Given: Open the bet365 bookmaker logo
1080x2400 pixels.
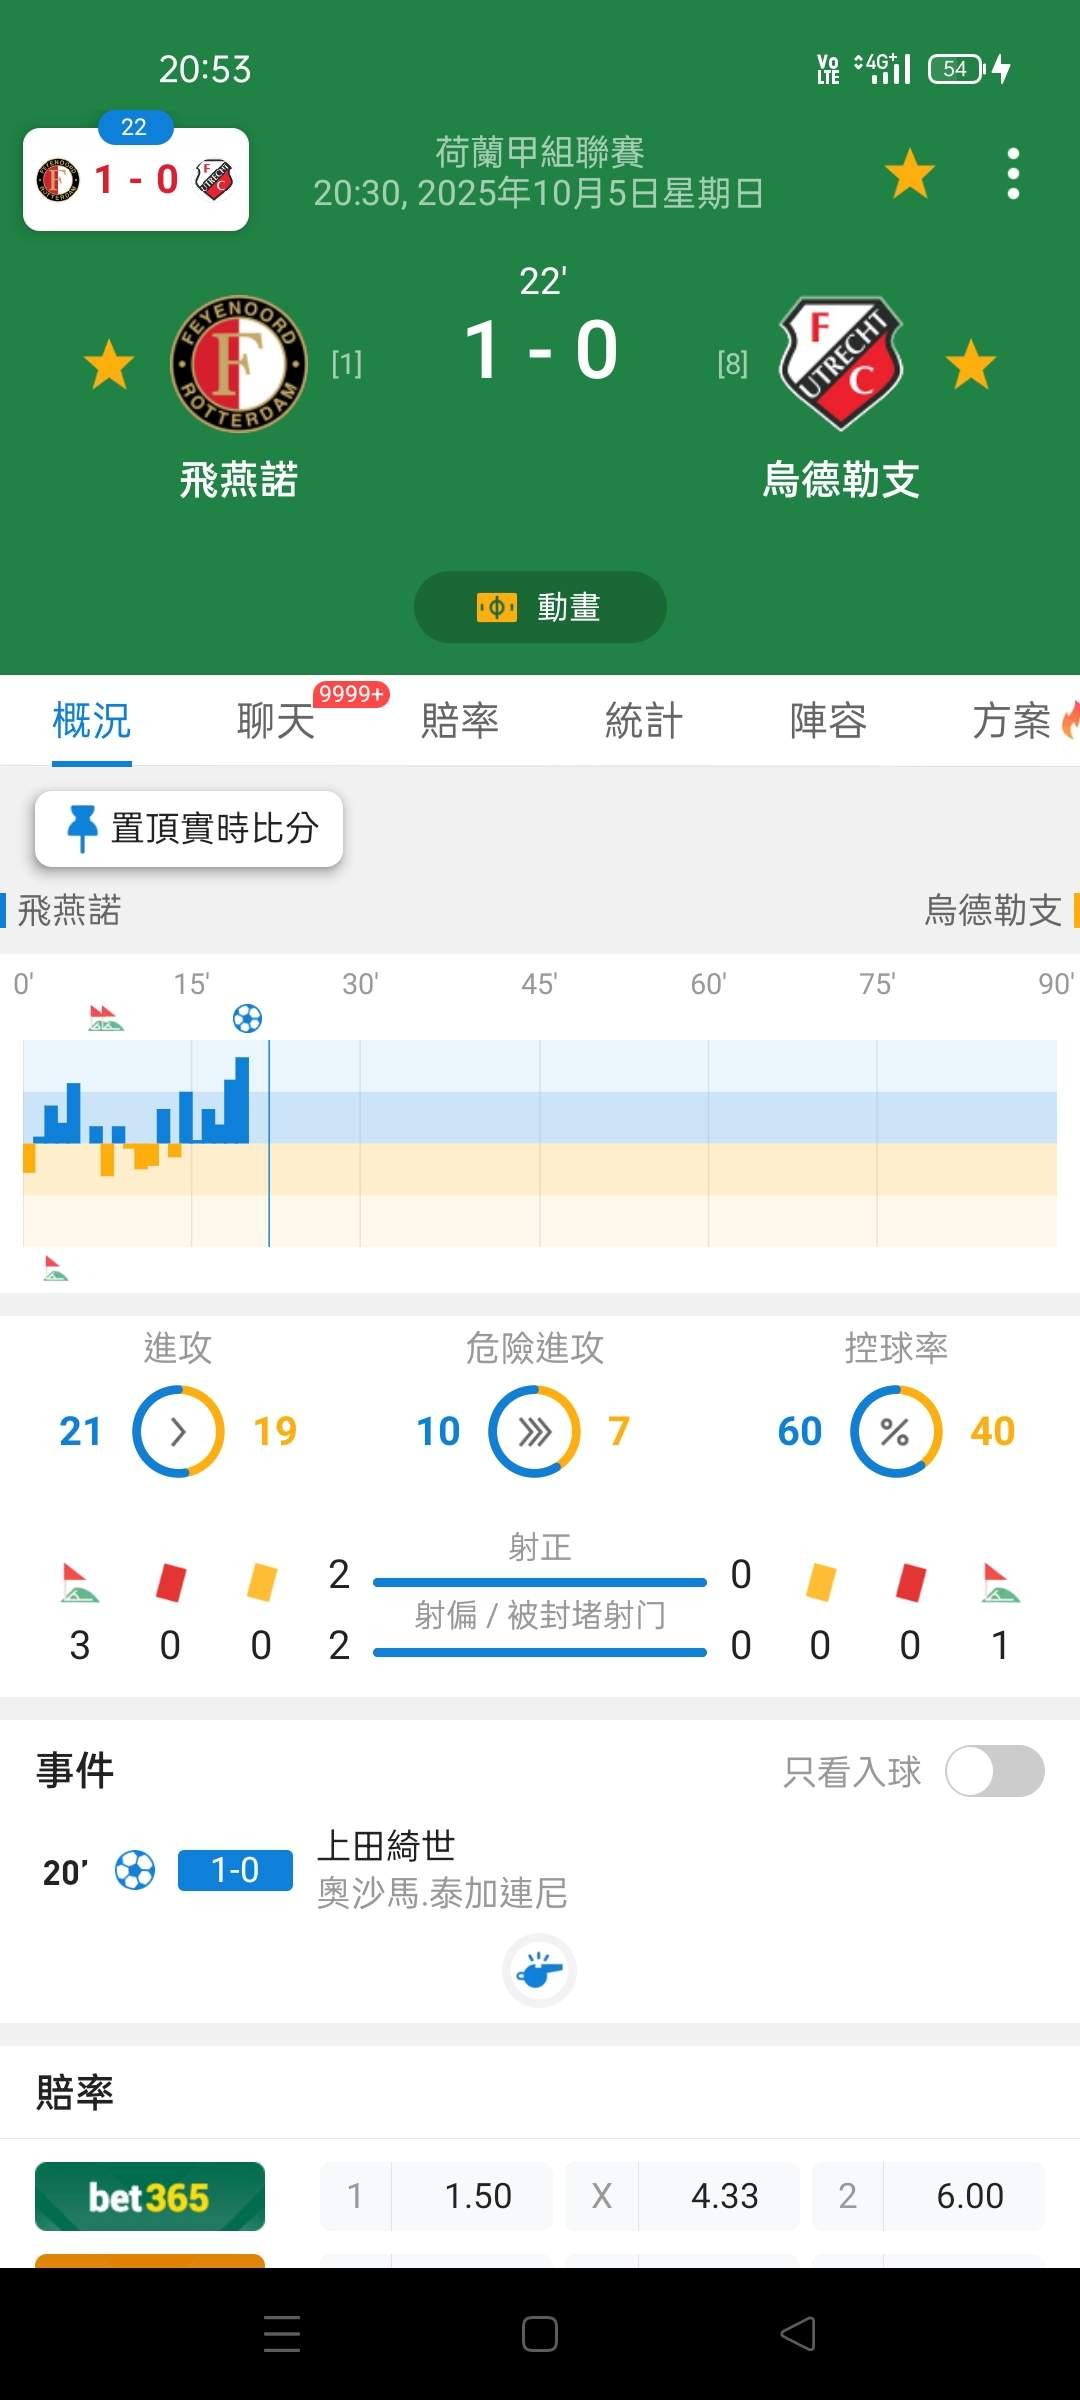Looking at the screenshot, I should click(150, 2196).
